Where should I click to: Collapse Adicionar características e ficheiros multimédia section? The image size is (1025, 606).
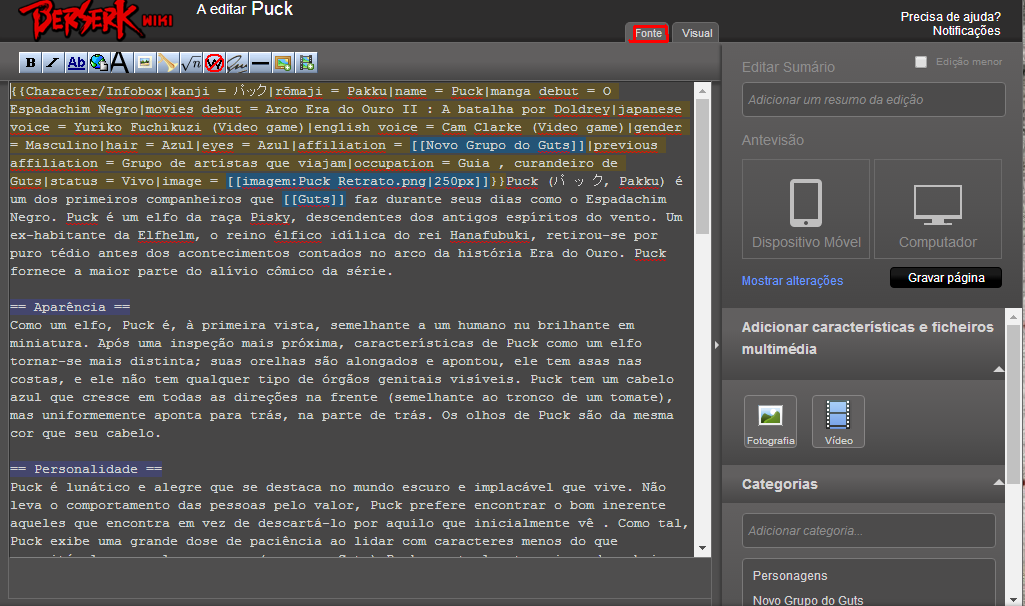click(998, 369)
